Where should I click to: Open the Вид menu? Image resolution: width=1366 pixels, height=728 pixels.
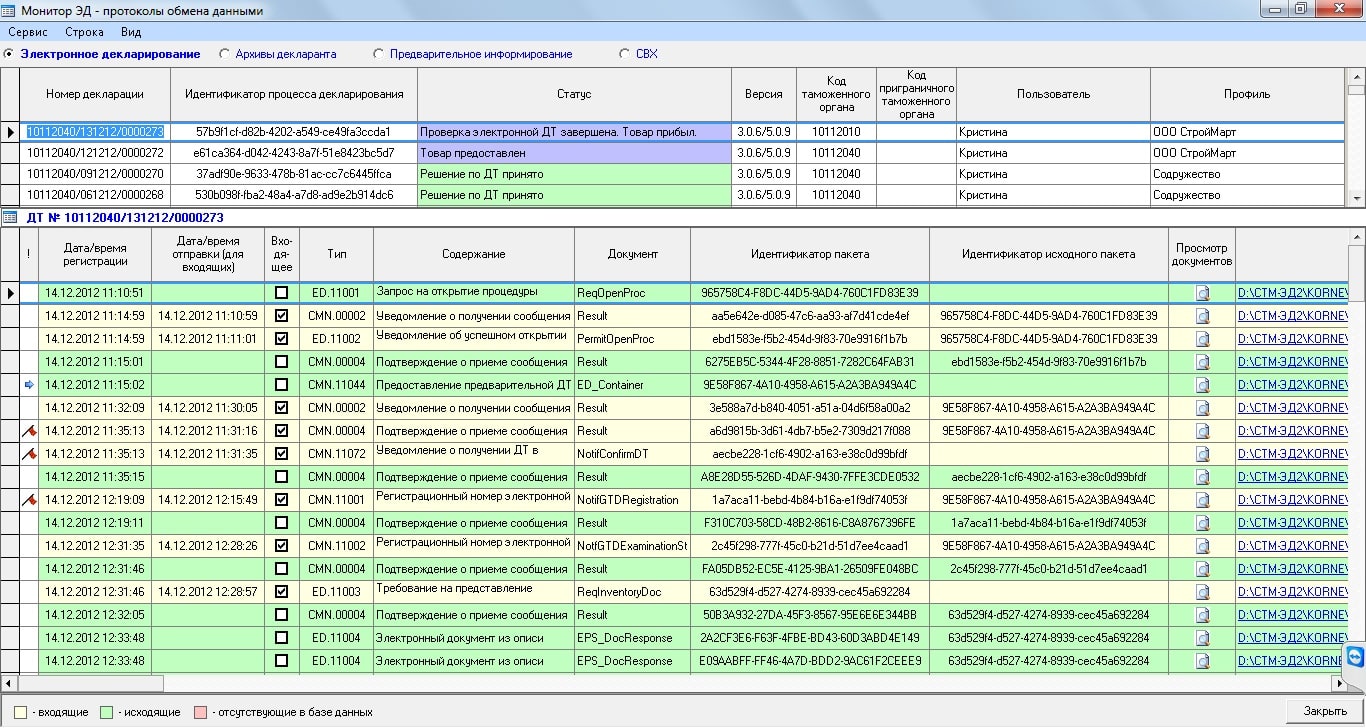(x=131, y=32)
